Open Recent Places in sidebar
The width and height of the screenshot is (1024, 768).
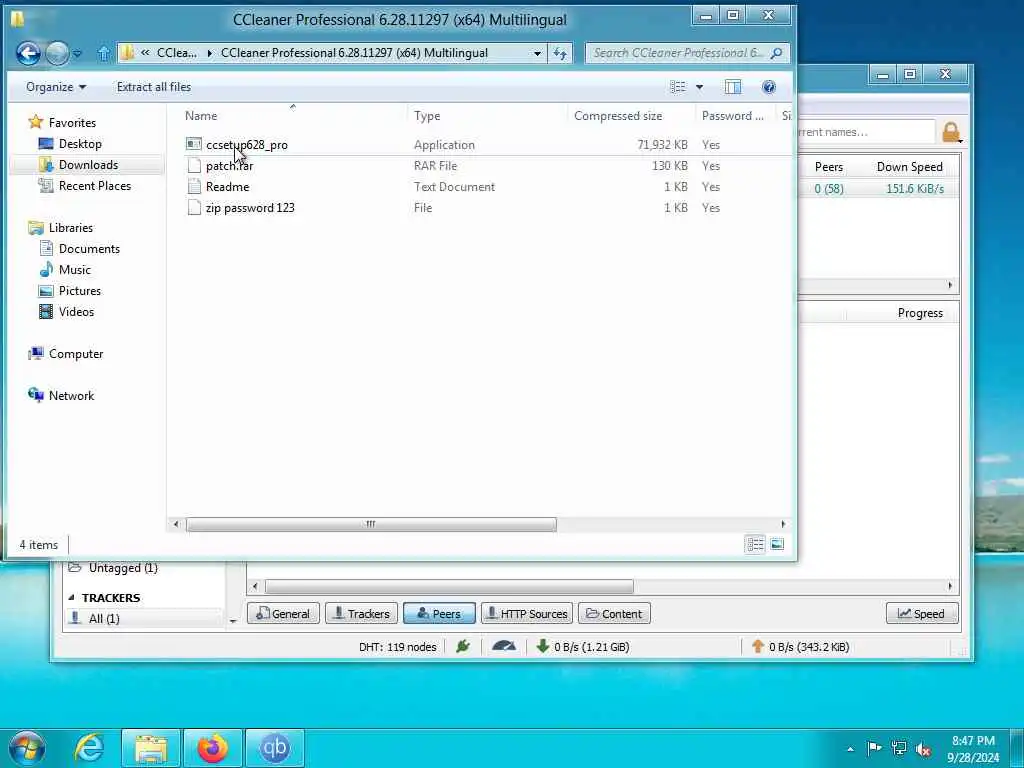(x=95, y=185)
